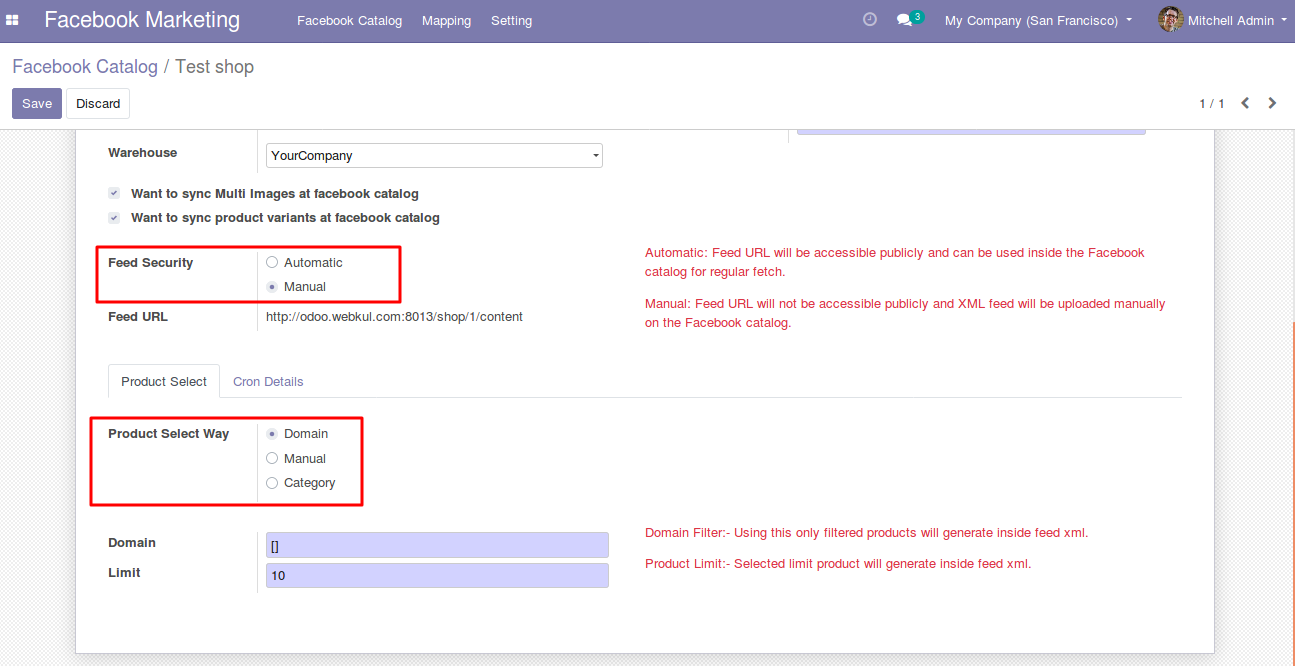The width and height of the screenshot is (1295, 666).
Task: Click the Limit field label
Action: (x=124, y=572)
